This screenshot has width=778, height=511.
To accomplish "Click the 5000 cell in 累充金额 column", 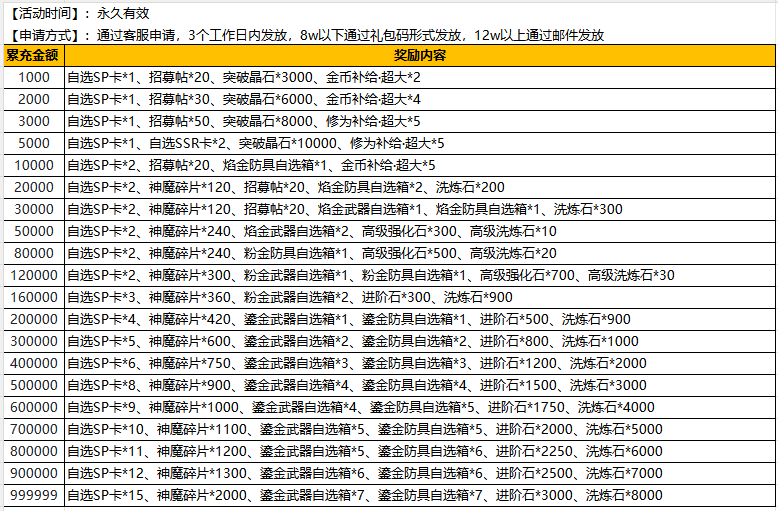I will click(x=33, y=143).
